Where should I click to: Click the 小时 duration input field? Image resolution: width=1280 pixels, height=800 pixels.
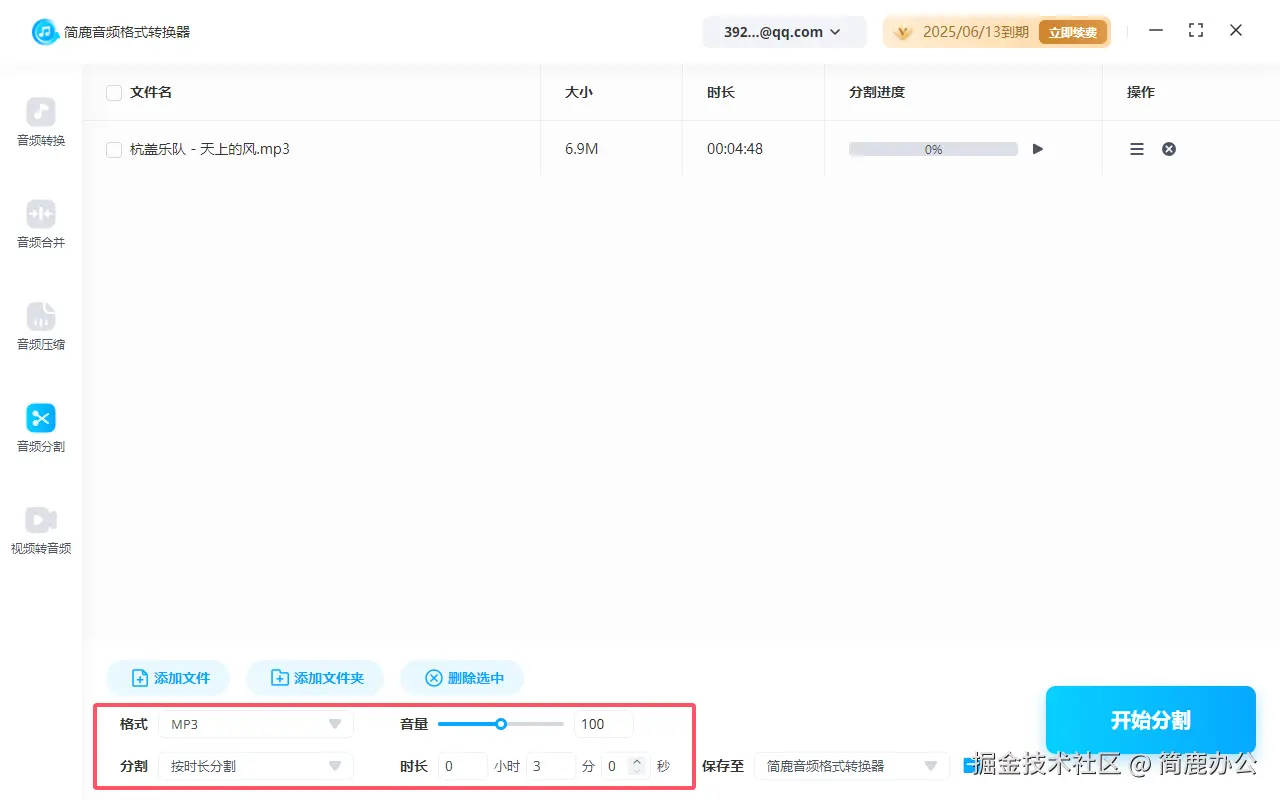463,767
